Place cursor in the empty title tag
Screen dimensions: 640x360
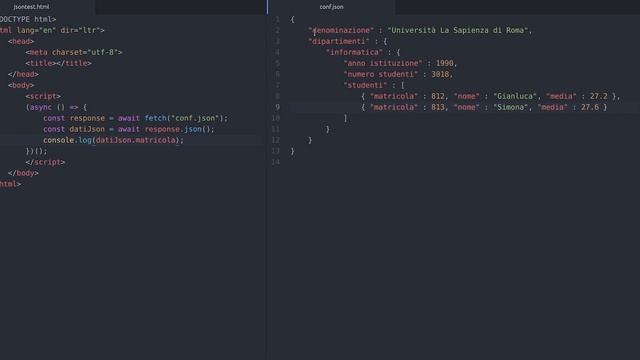coord(58,63)
